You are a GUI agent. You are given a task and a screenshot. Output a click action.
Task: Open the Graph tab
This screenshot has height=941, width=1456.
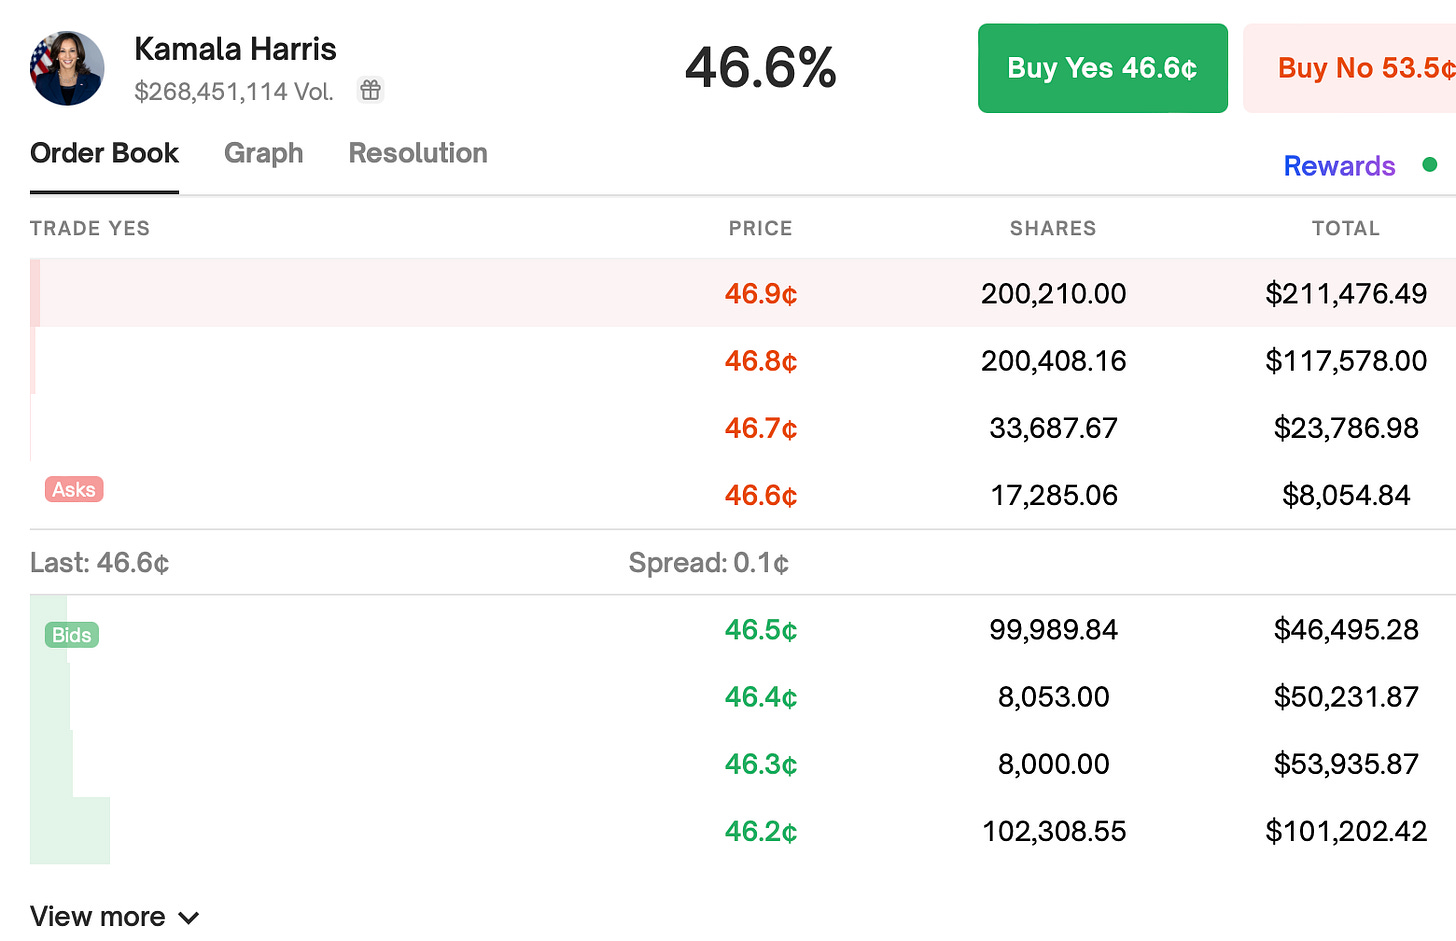(x=263, y=153)
